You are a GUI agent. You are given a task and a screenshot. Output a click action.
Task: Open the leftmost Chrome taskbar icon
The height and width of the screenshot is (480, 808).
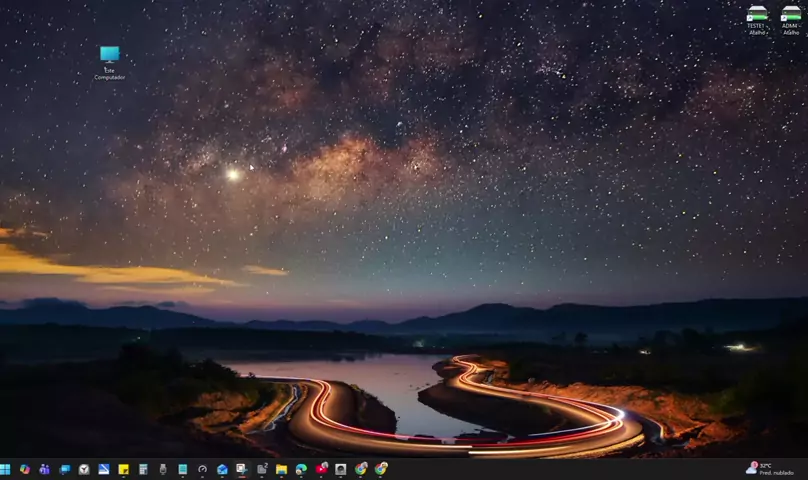click(x=361, y=469)
